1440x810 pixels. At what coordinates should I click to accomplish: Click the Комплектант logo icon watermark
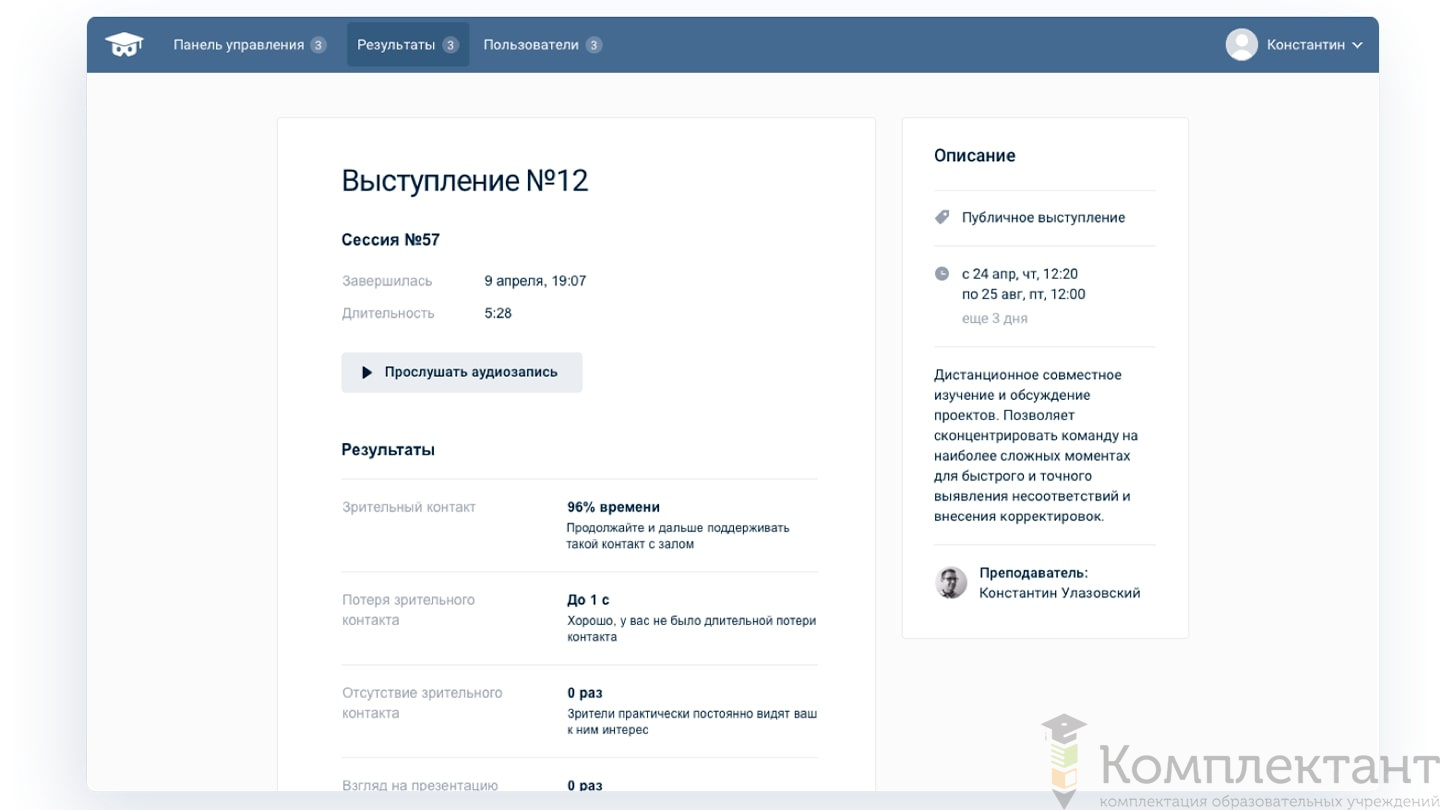1064,762
